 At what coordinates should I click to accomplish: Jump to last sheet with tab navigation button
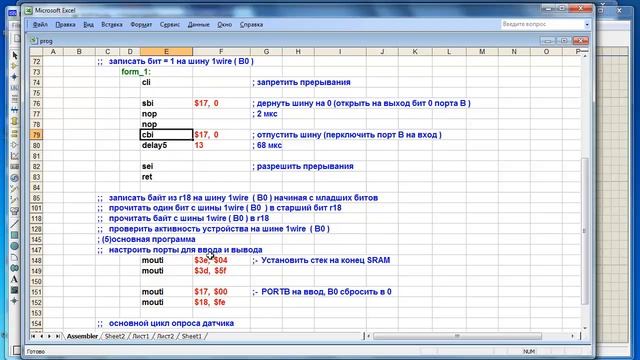click(x=58, y=336)
